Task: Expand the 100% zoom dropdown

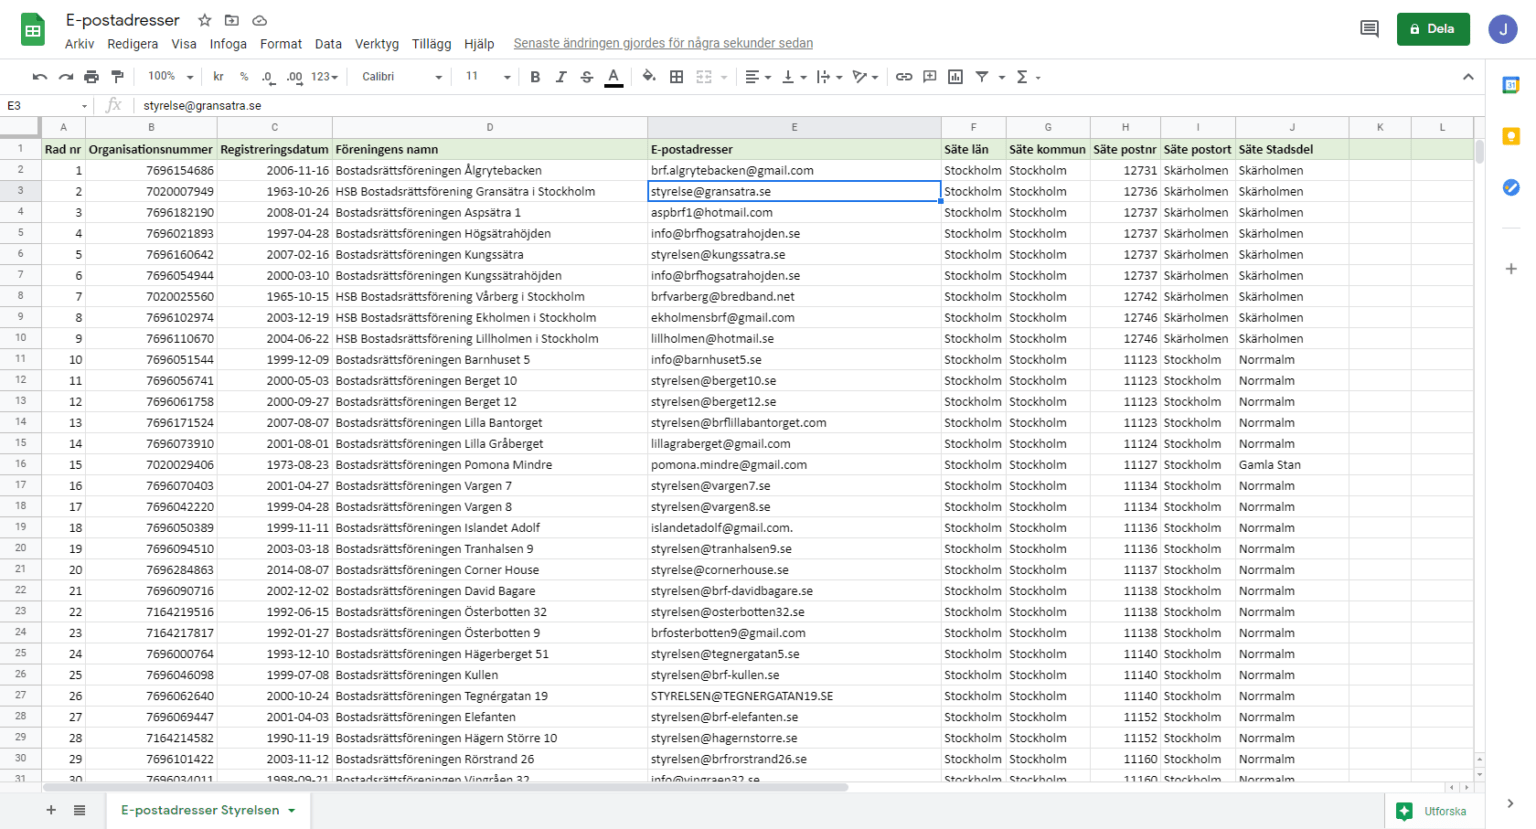Action: (167, 77)
